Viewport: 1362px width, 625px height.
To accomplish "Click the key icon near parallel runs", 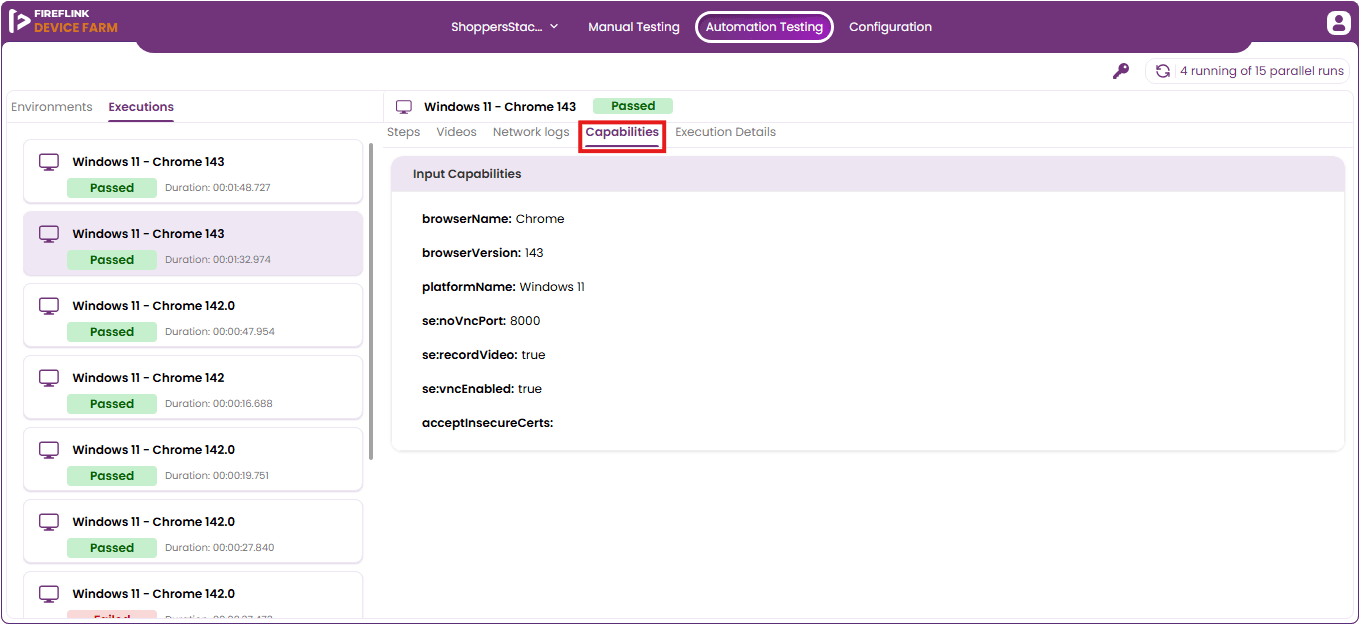I will click(1121, 71).
